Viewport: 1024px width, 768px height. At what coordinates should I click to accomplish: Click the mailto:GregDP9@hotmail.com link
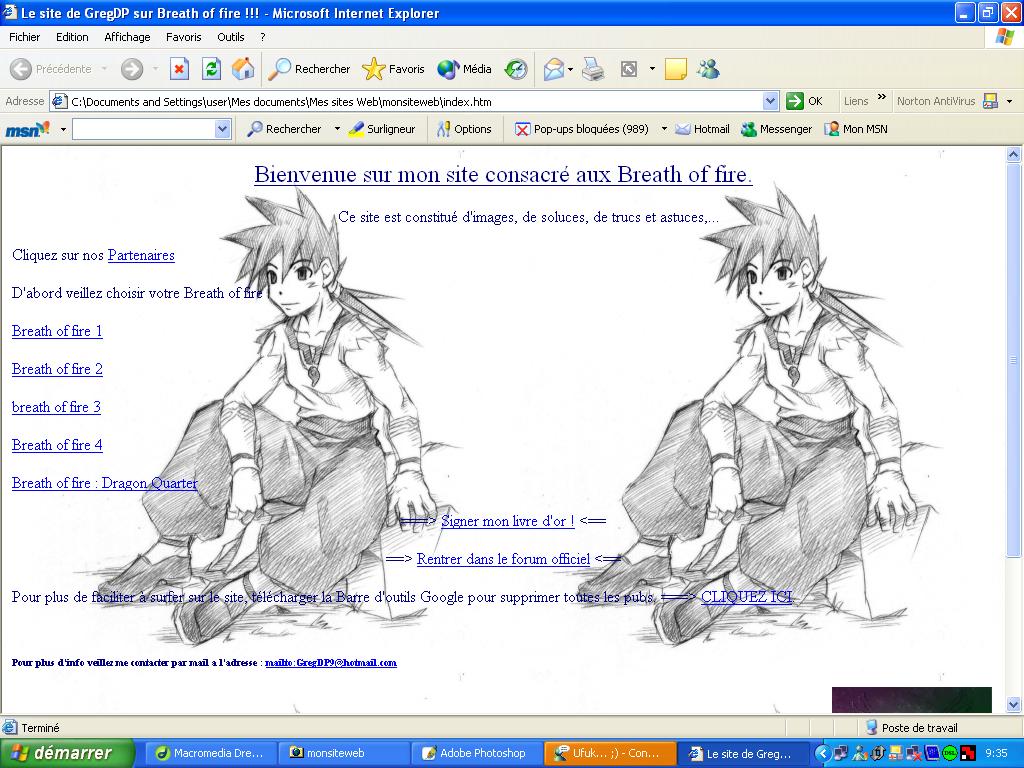point(331,663)
